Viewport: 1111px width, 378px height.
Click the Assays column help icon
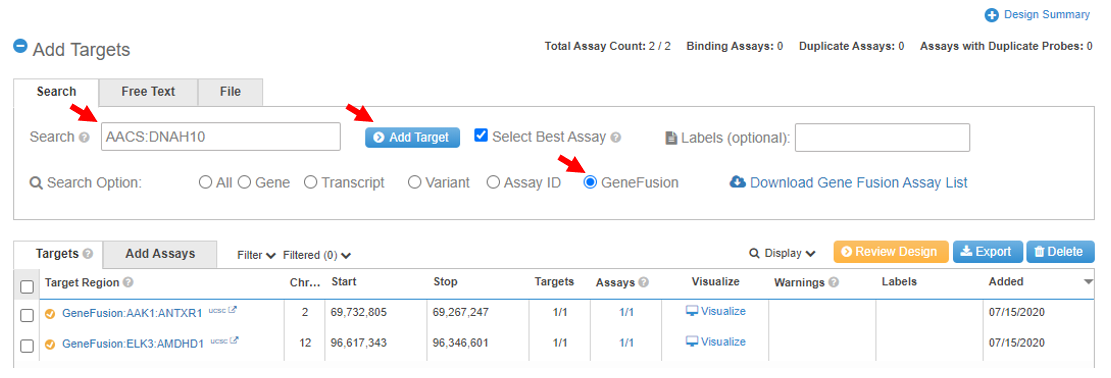tap(643, 282)
